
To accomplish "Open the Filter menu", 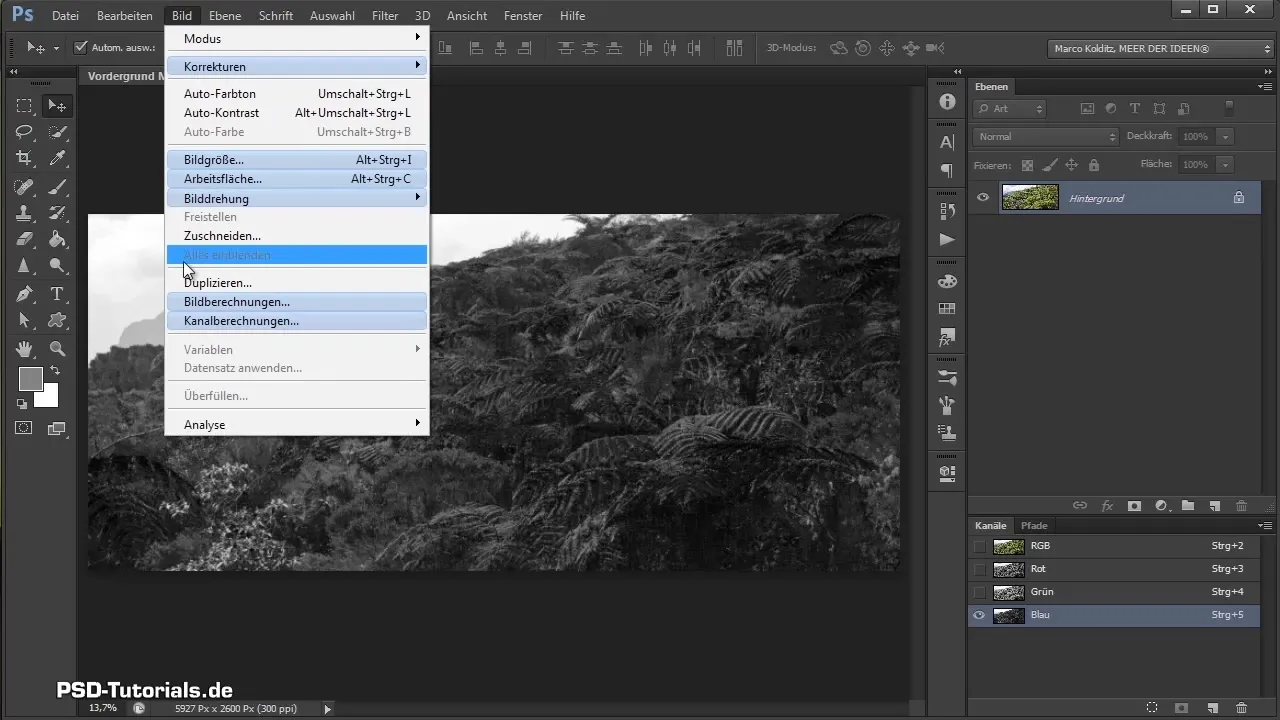I will (x=385, y=16).
